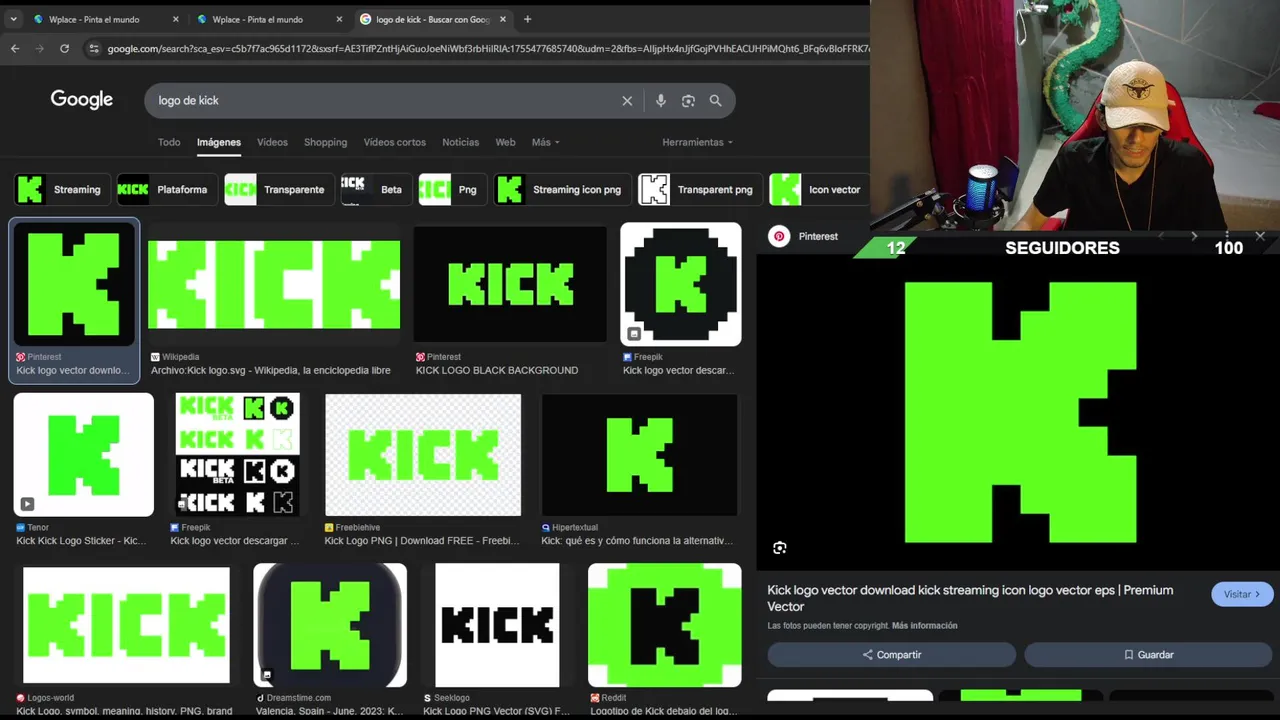Open Kick logo vector download title link
The image size is (1280, 720).
pos(970,598)
